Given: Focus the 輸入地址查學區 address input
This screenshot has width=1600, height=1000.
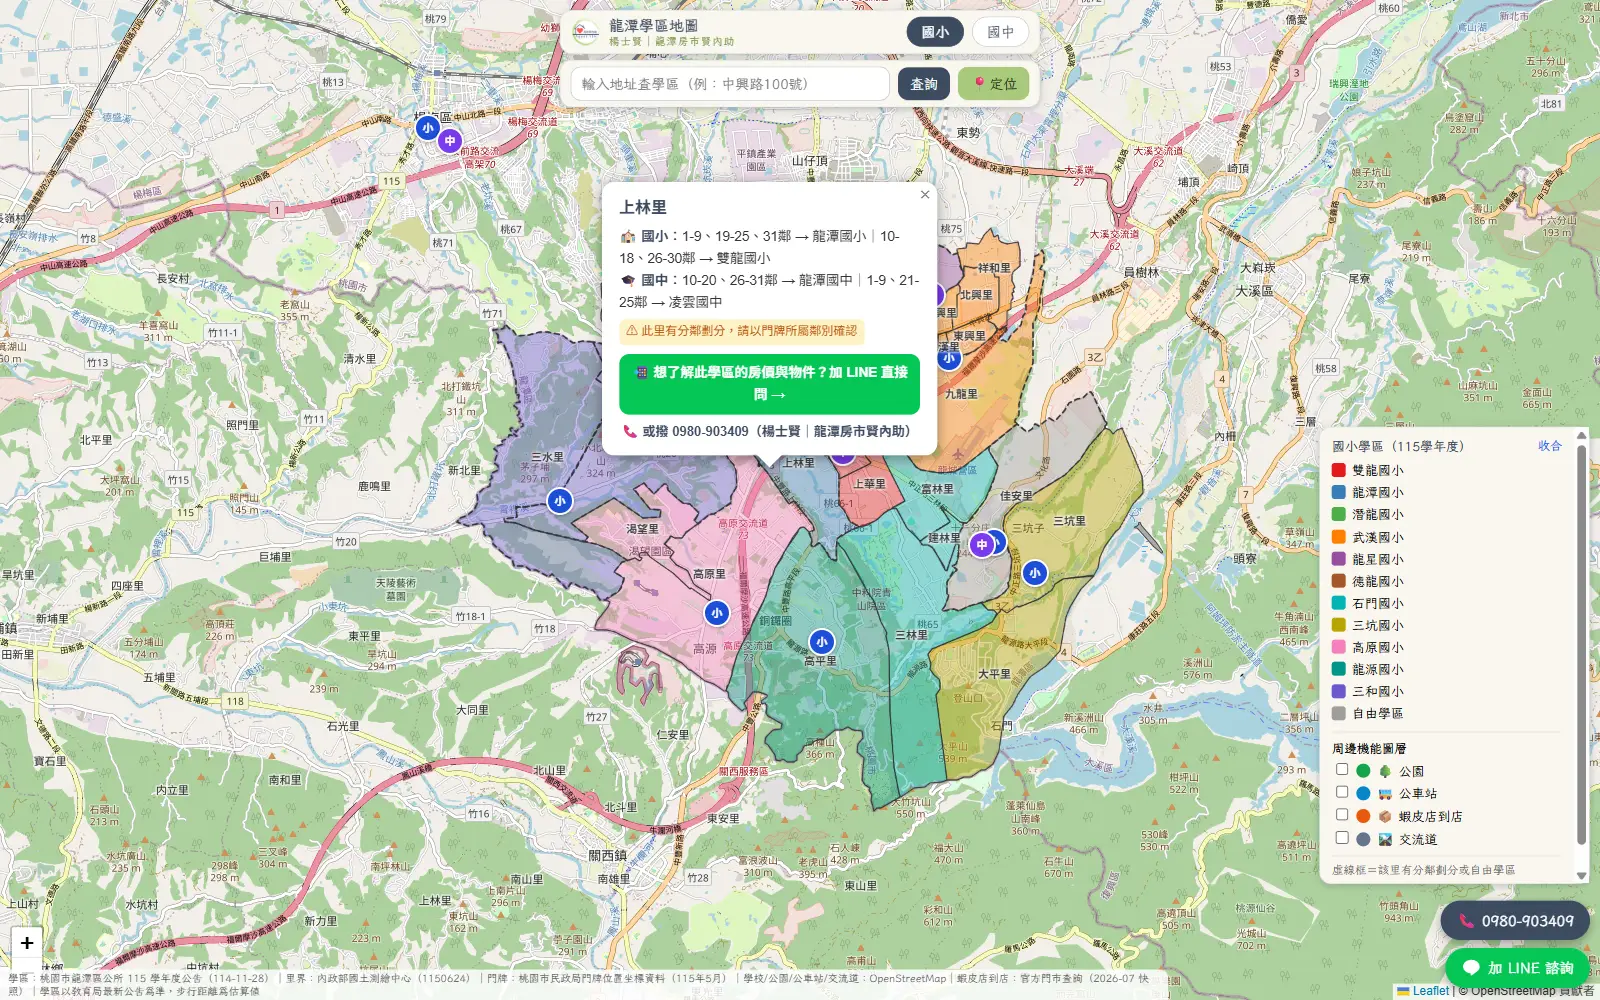Looking at the screenshot, I should [x=730, y=84].
